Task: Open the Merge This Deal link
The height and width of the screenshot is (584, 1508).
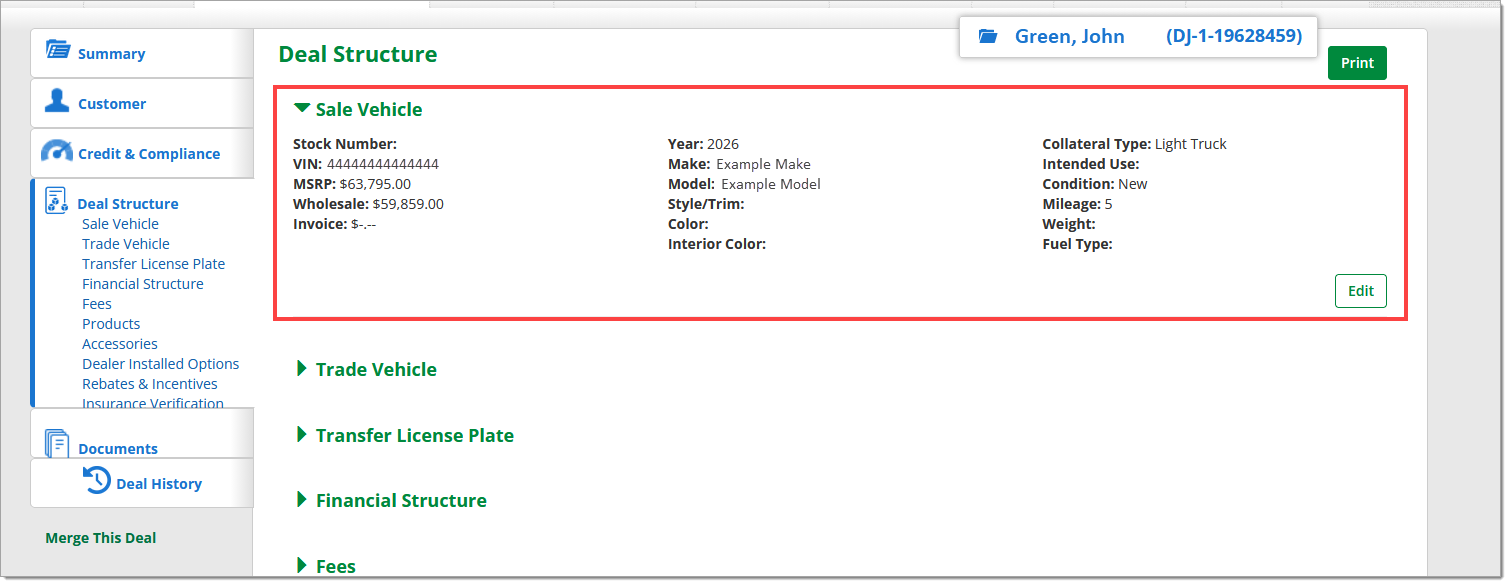Action: 101,538
